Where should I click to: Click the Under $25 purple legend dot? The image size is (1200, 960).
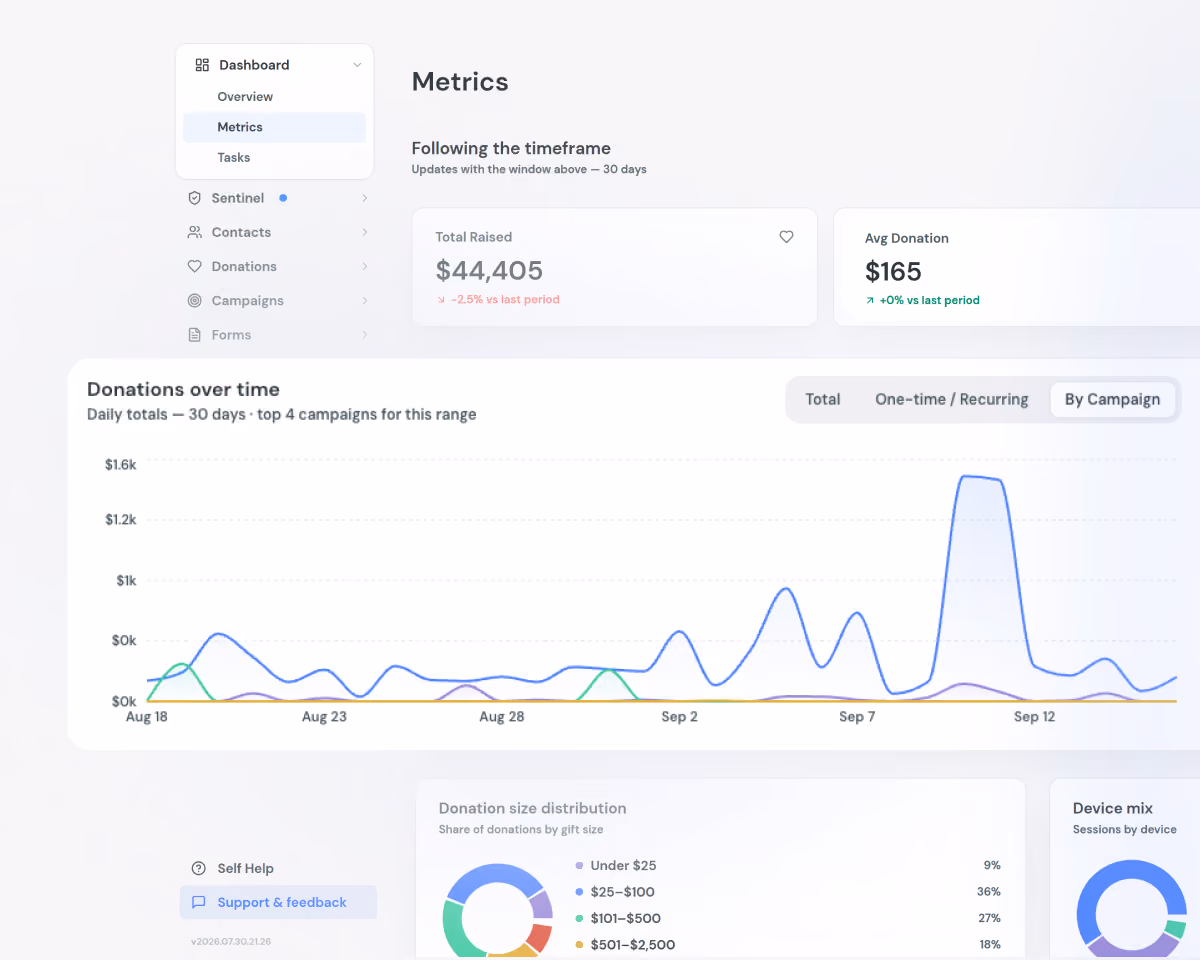[x=580, y=866]
